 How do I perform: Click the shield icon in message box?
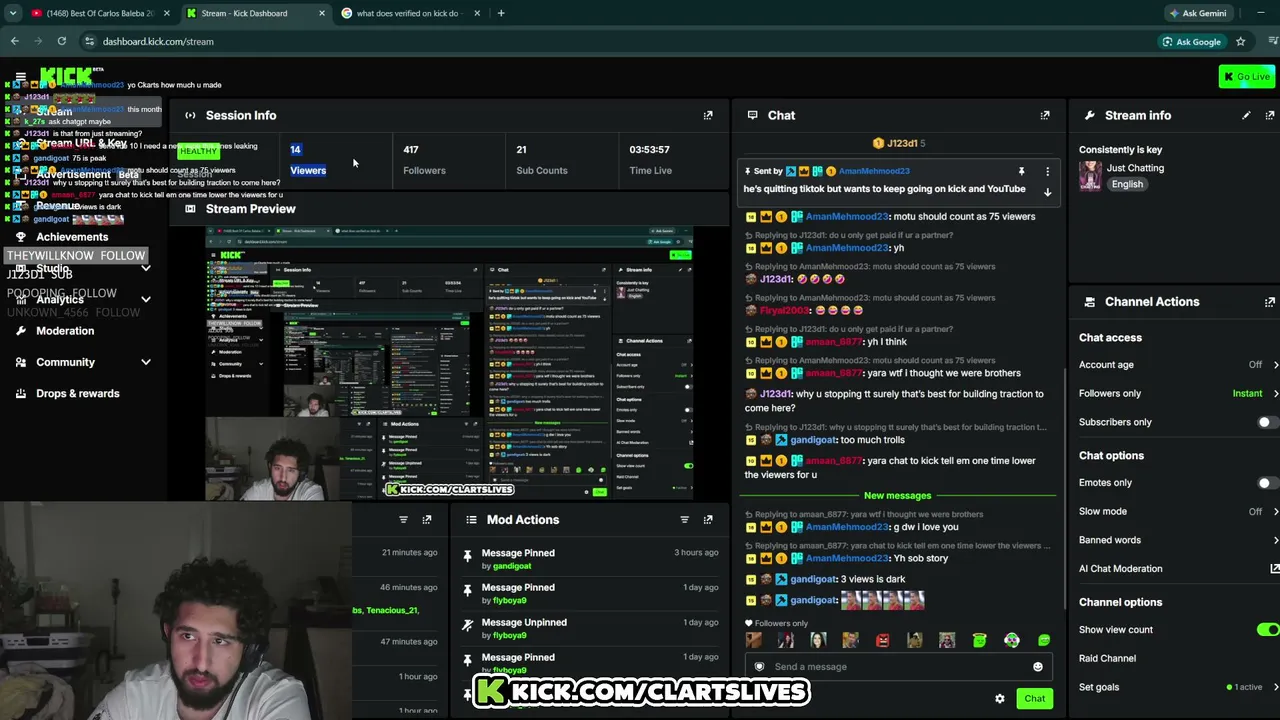pyautogui.click(x=760, y=667)
